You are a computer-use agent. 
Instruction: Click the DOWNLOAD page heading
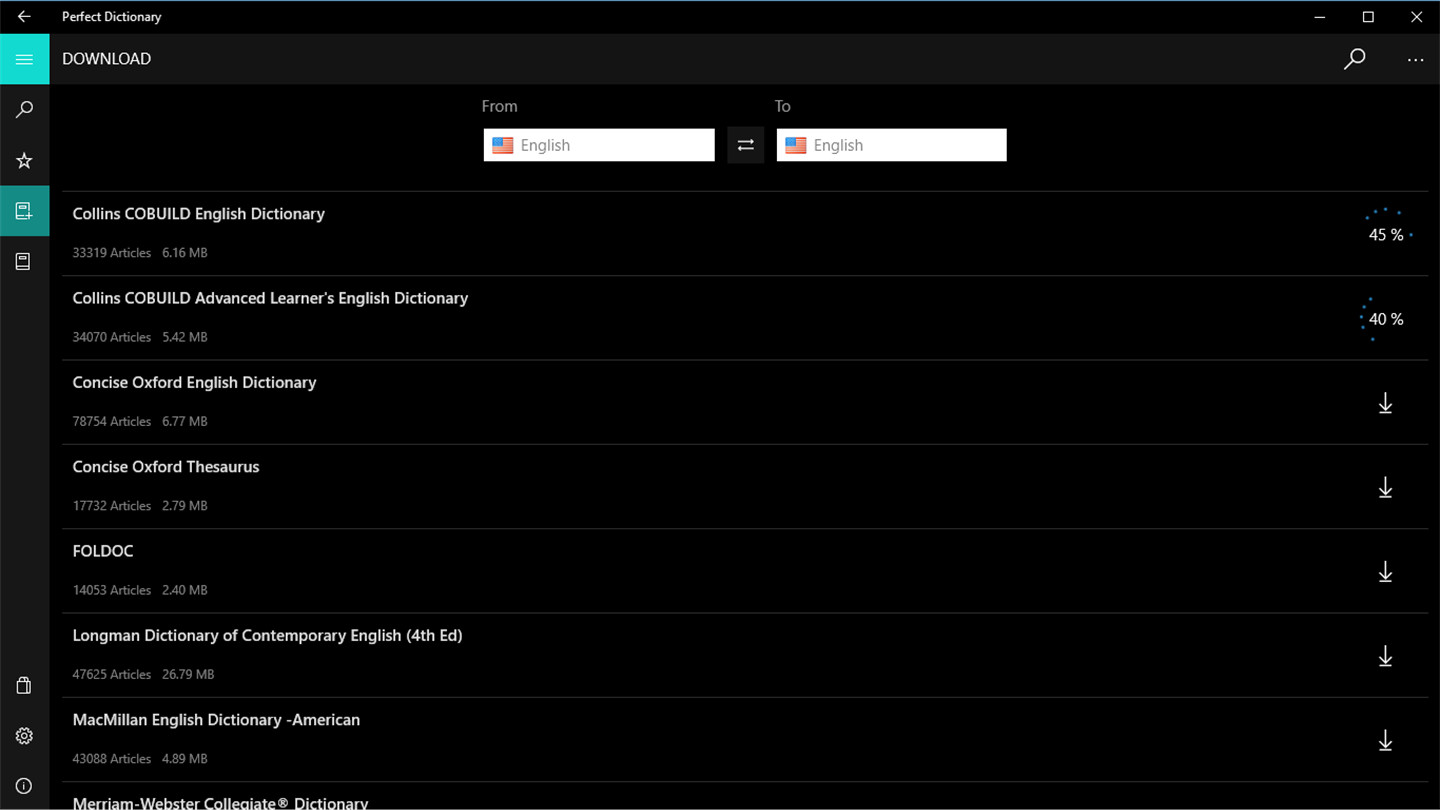point(107,59)
